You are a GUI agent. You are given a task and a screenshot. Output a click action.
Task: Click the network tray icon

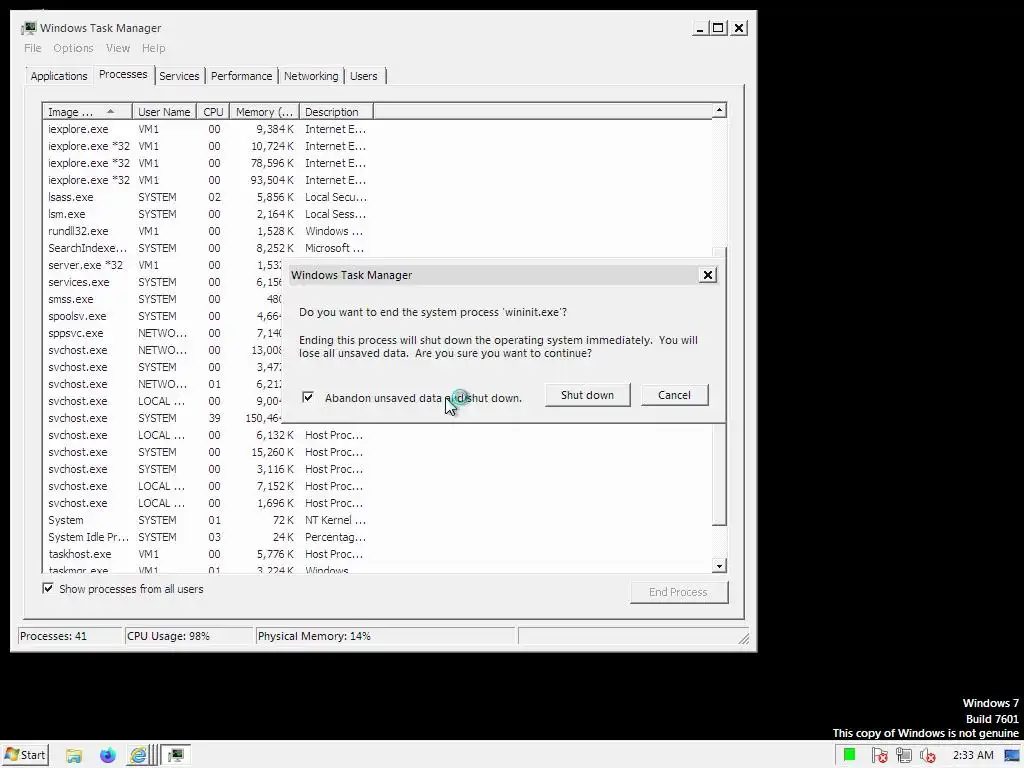tap(903, 756)
